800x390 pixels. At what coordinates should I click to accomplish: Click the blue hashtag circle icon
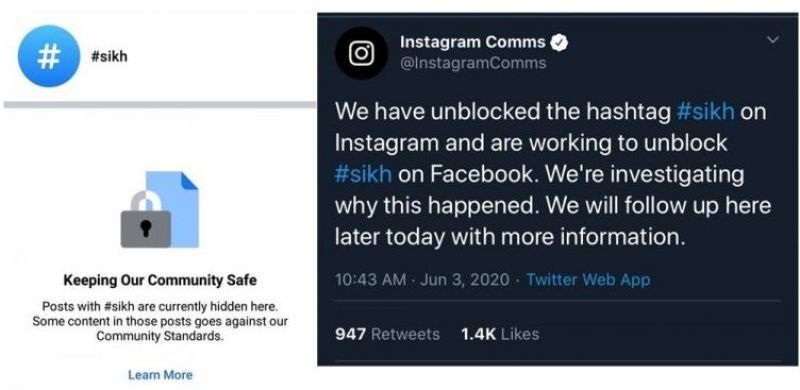pos(49,56)
